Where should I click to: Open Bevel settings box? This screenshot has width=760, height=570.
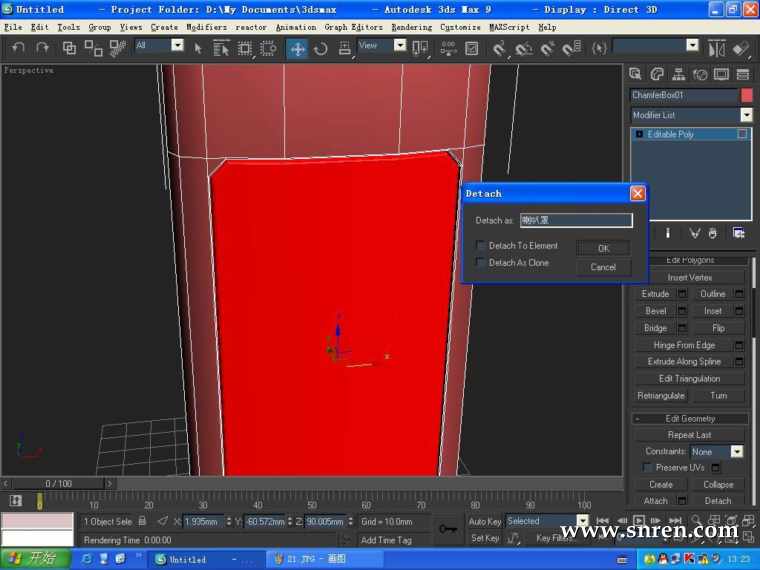coord(682,311)
